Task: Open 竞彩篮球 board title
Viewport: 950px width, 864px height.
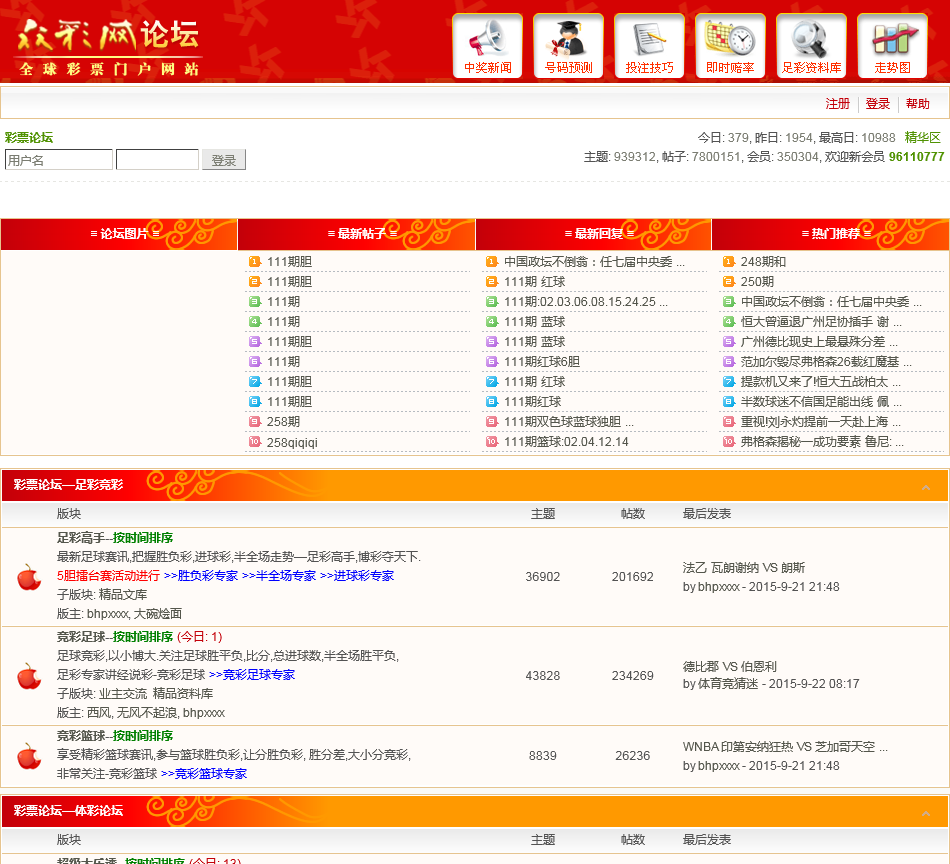Action: click(x=81, y=736)
